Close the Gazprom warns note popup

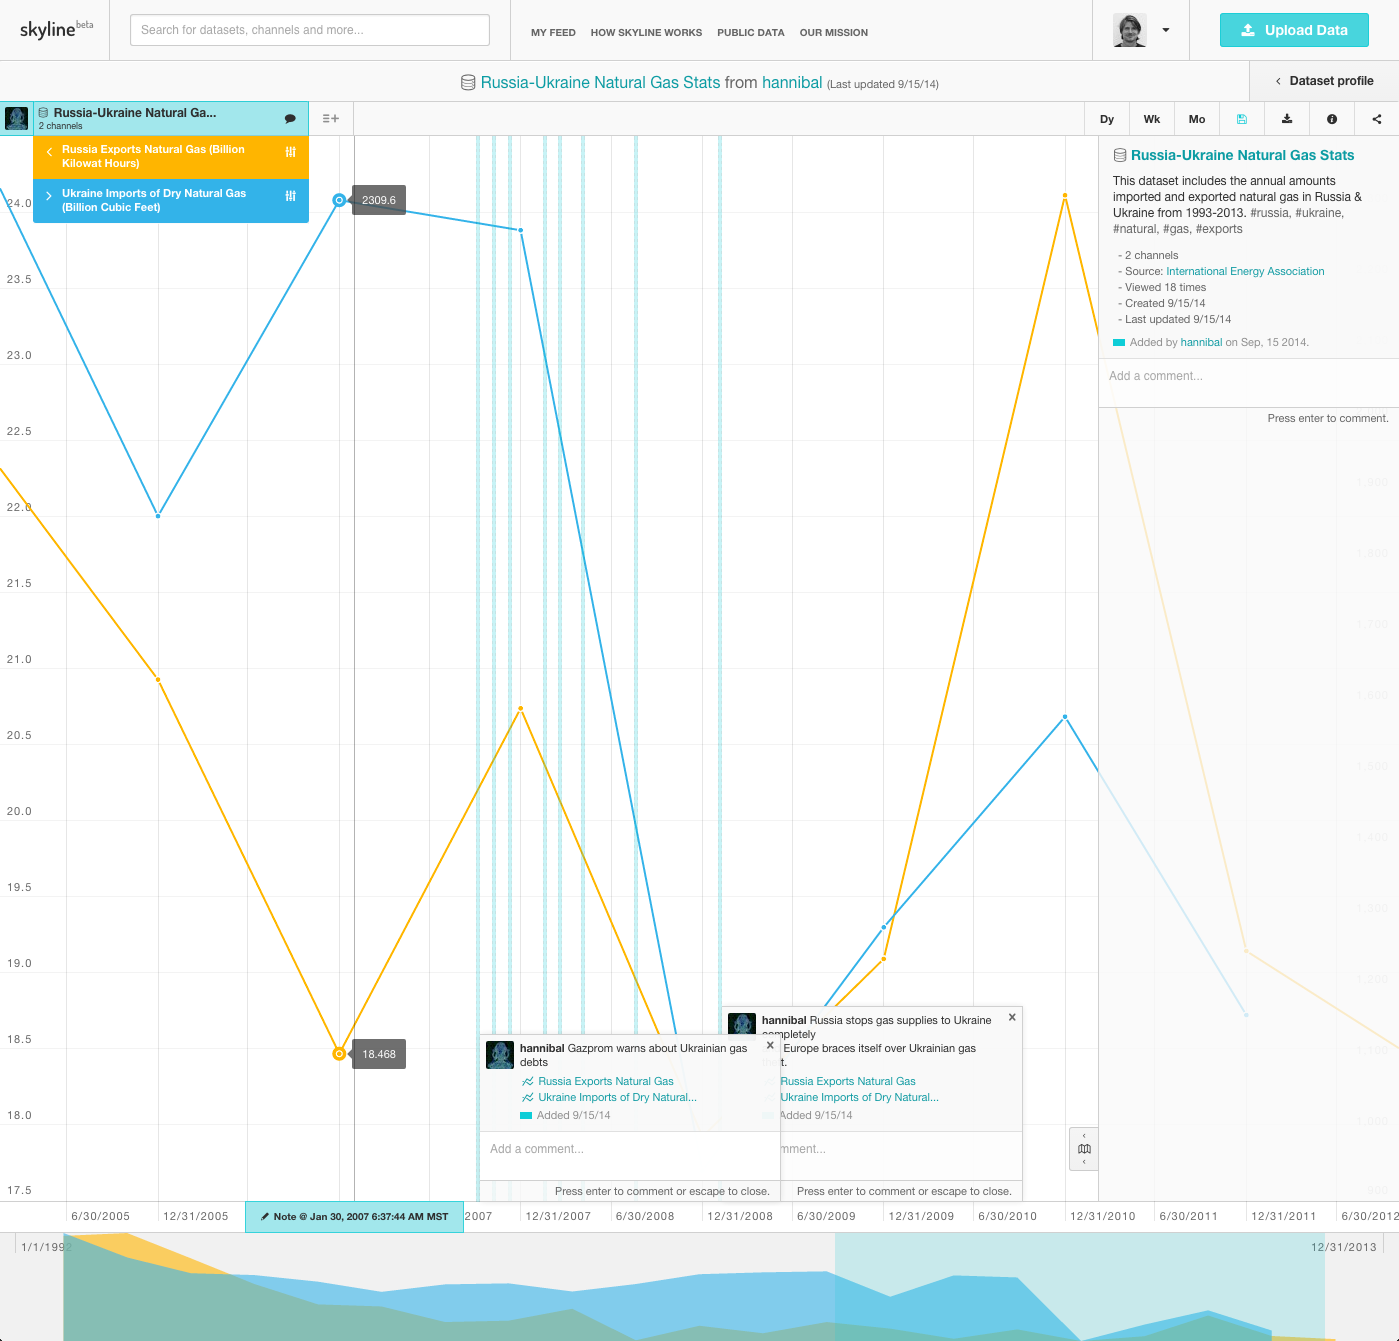[x=770, y=1045]
